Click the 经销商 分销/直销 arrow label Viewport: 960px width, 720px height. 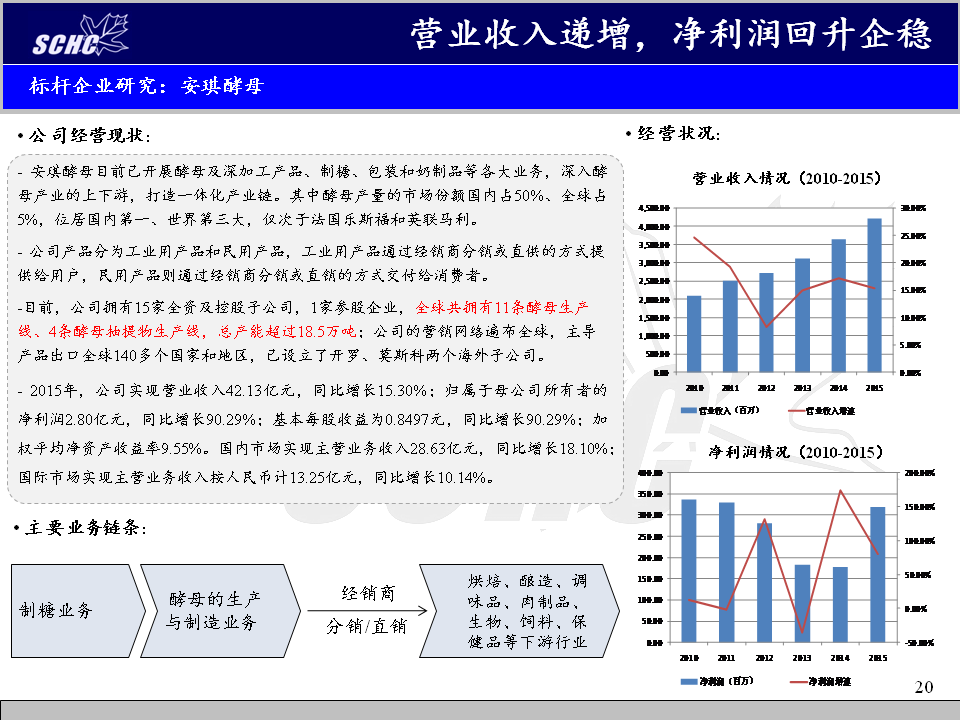tap(367, 610)
